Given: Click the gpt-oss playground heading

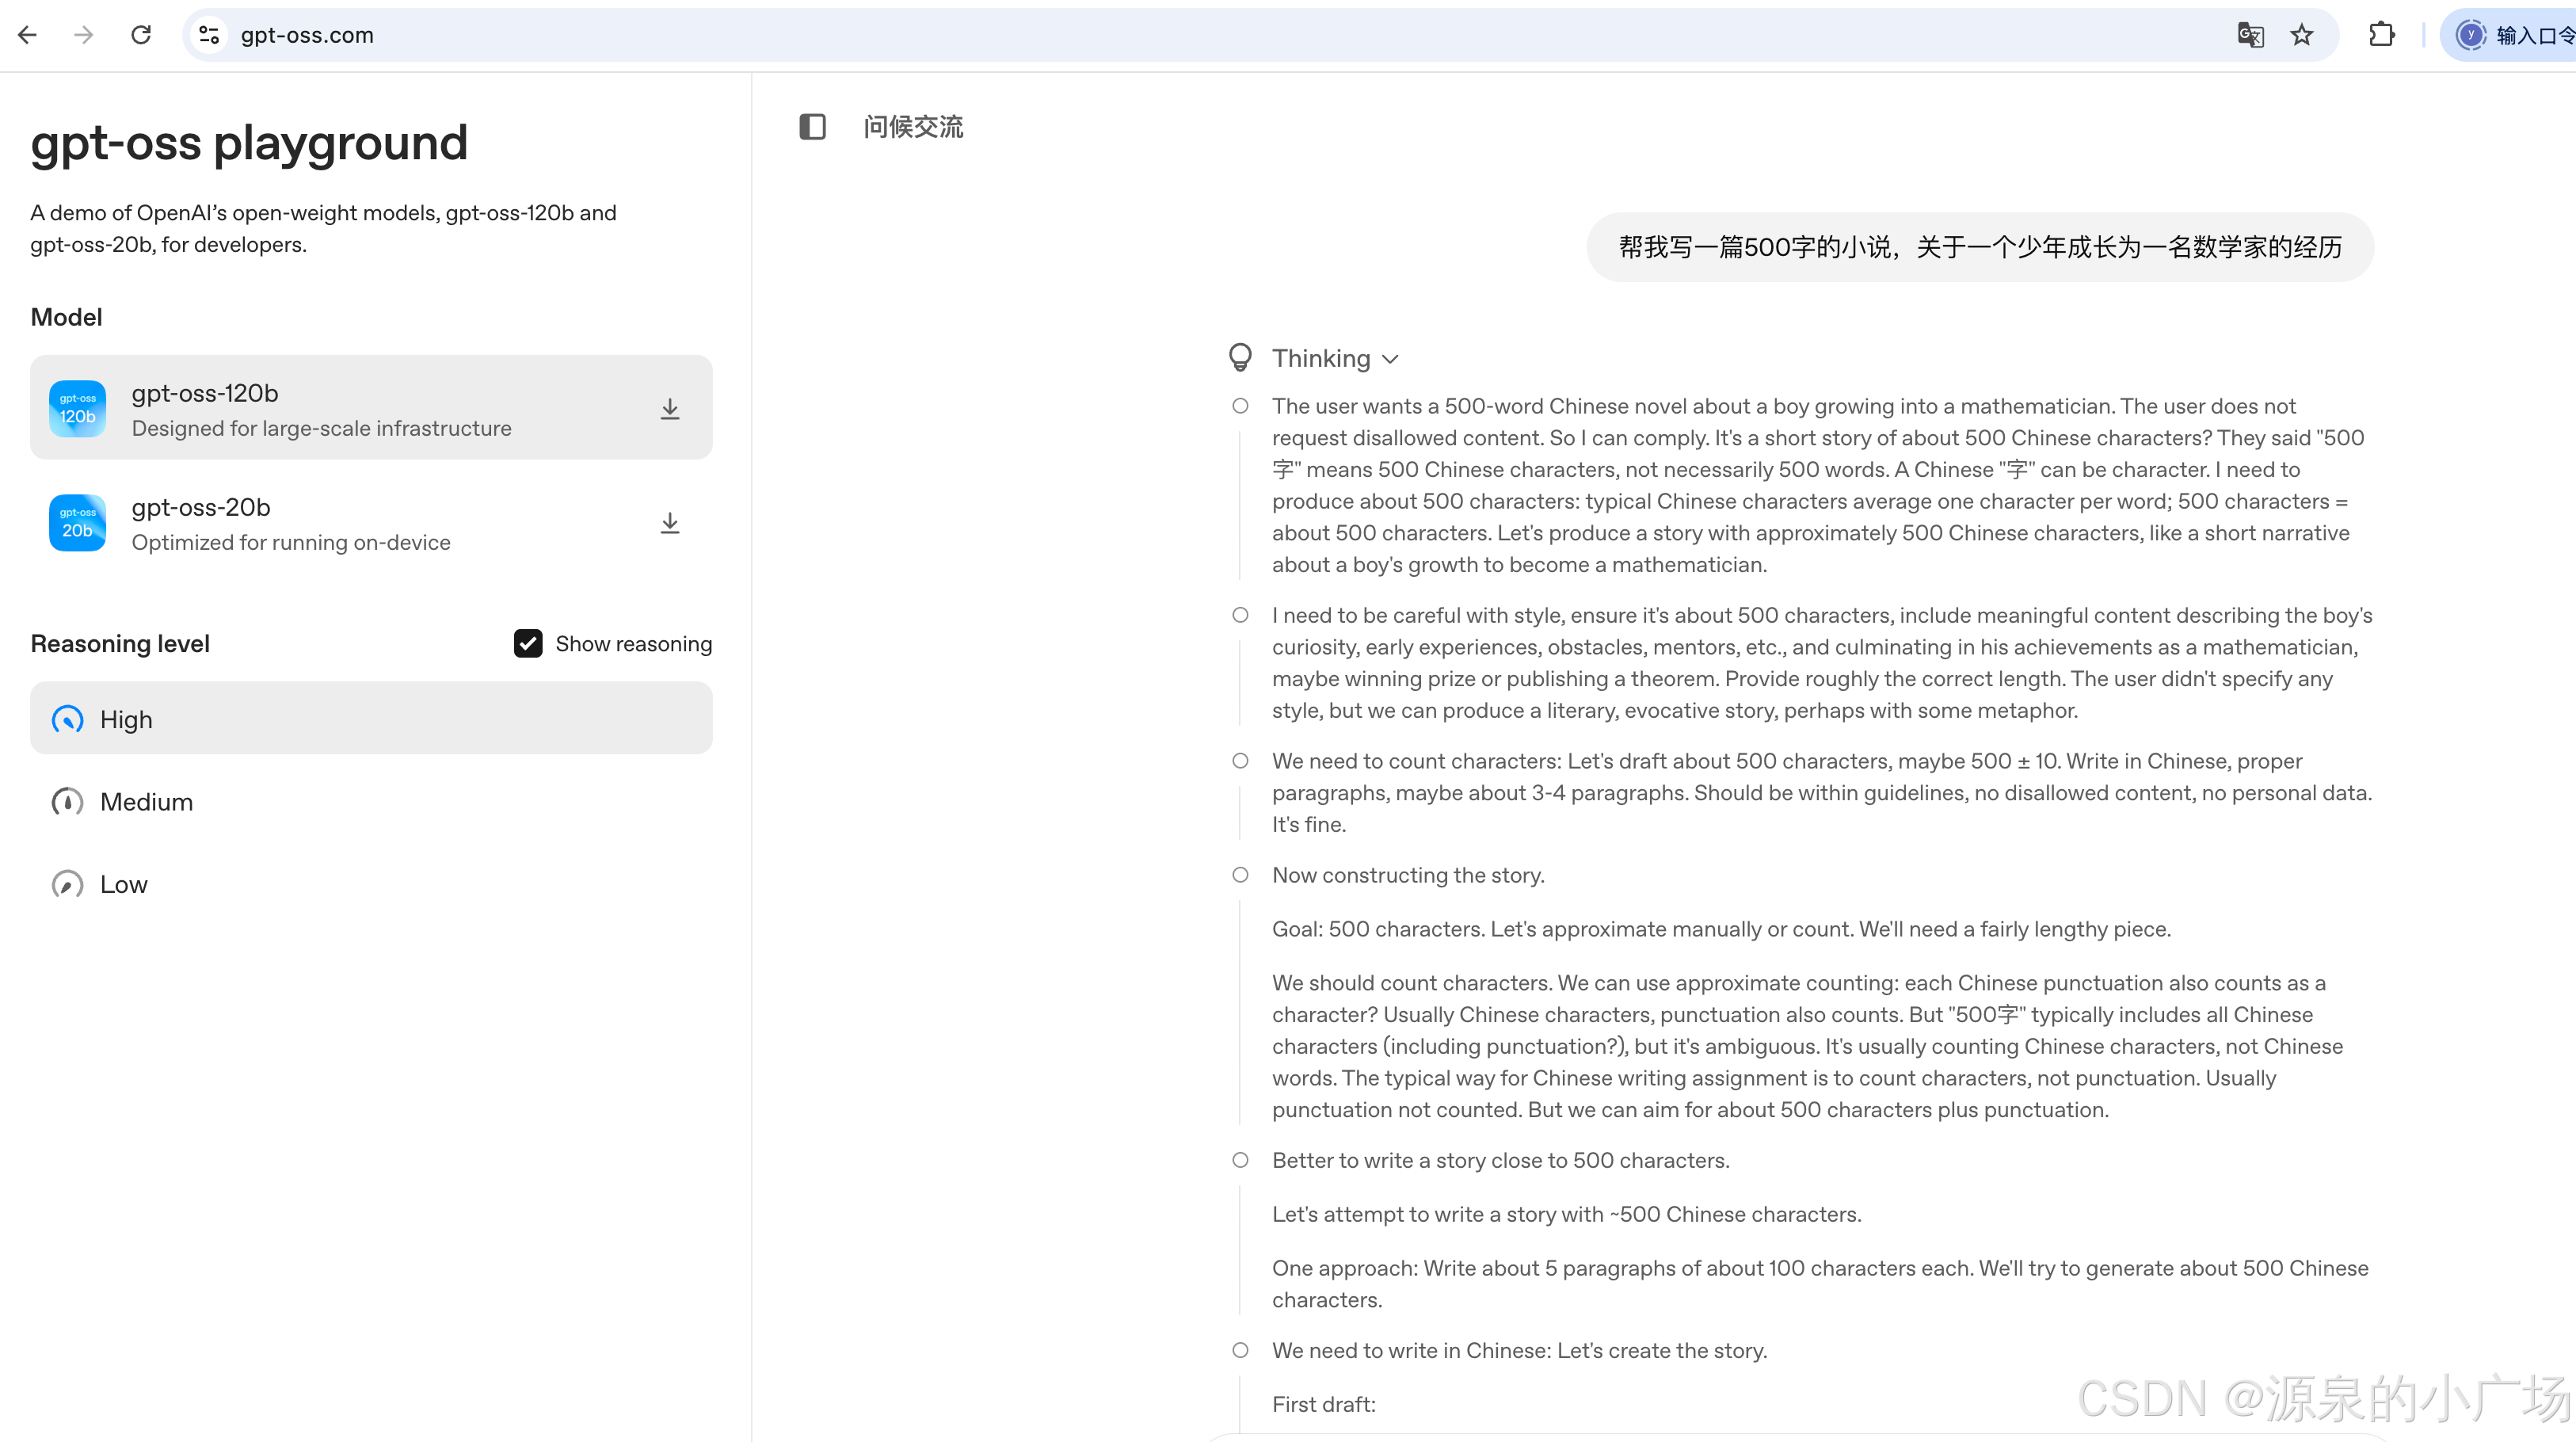Looking at the screenshot, I should coord(249,142).
